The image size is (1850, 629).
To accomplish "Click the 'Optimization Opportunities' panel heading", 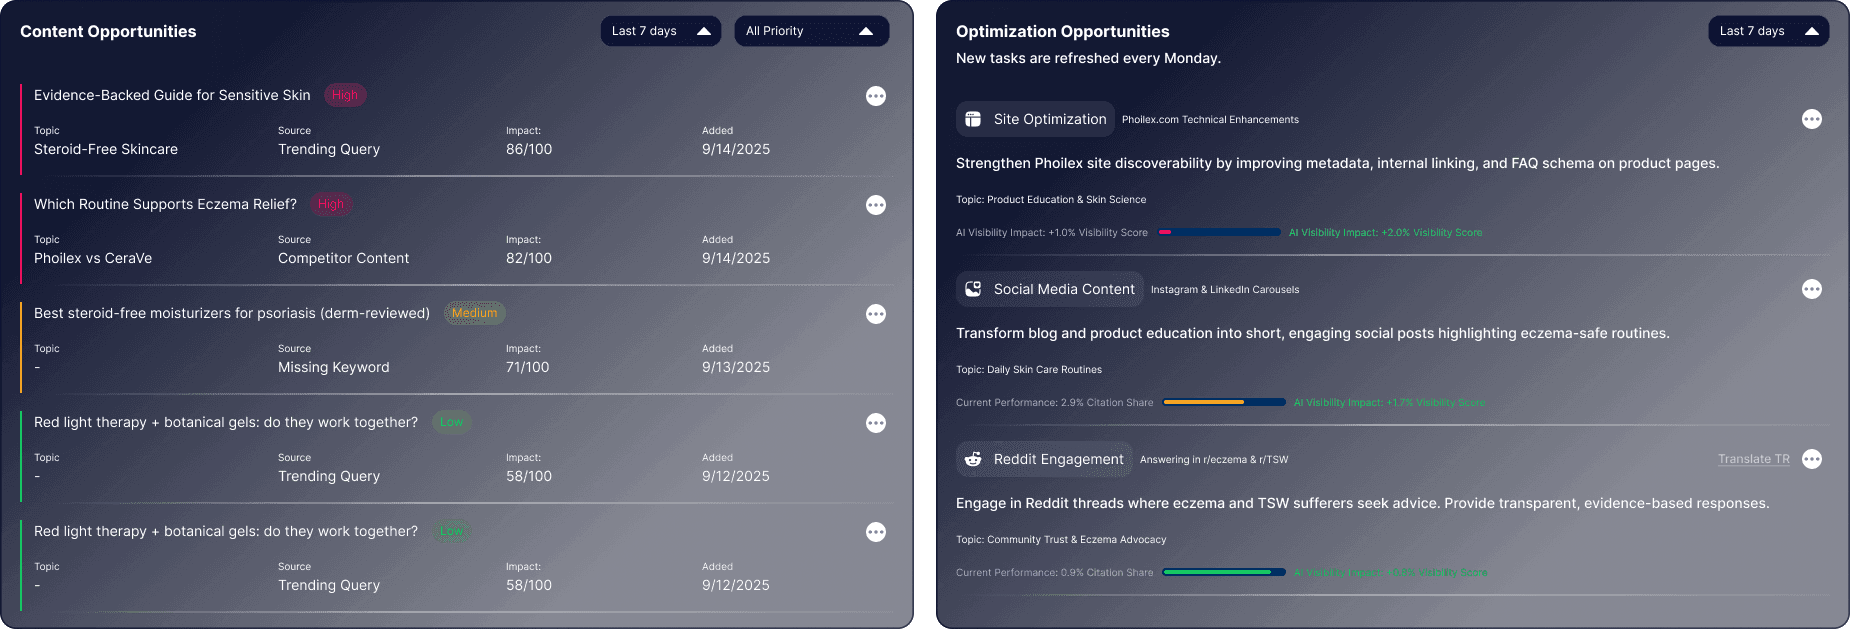I will click(1063, 31).
